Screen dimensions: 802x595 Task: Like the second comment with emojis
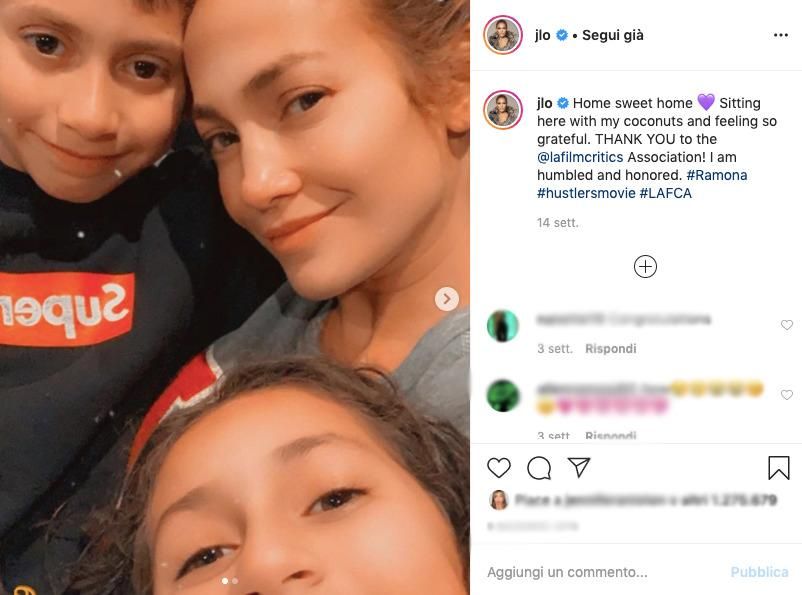click(x=787, y=394)
